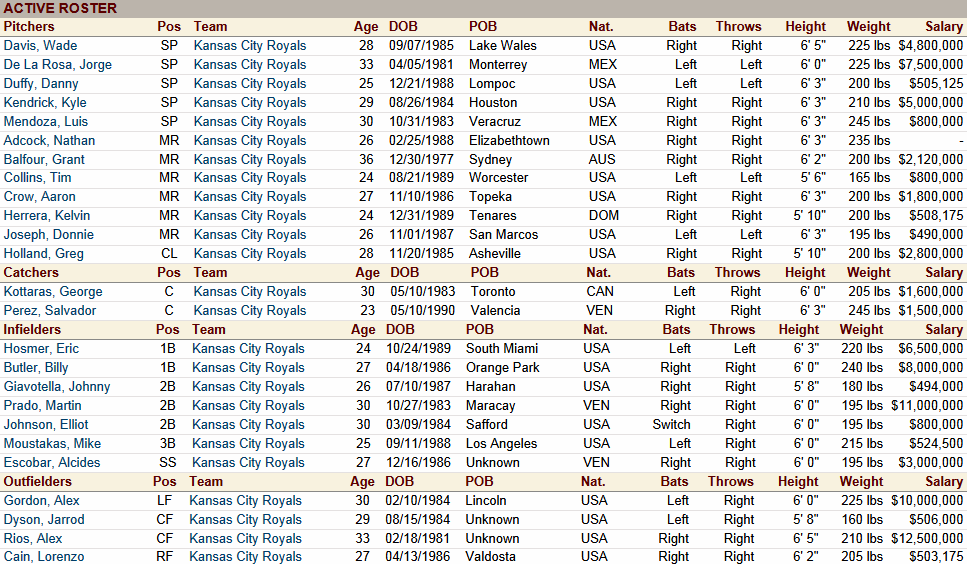Click birthplace cell Los Angeles
This screenshot has width=967, height=564.
click(501, 444)
